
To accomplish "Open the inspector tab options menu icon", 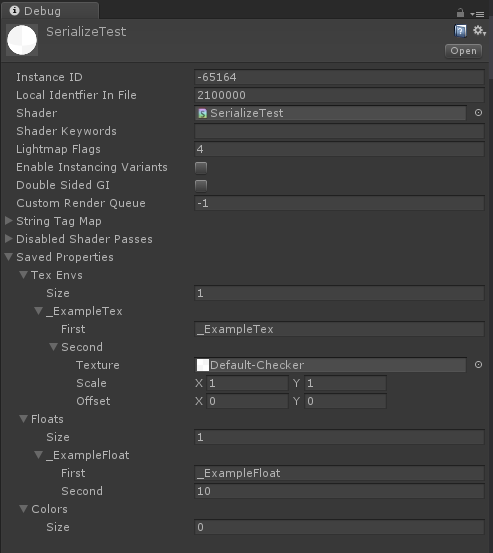I will click(x=477, y=14).
